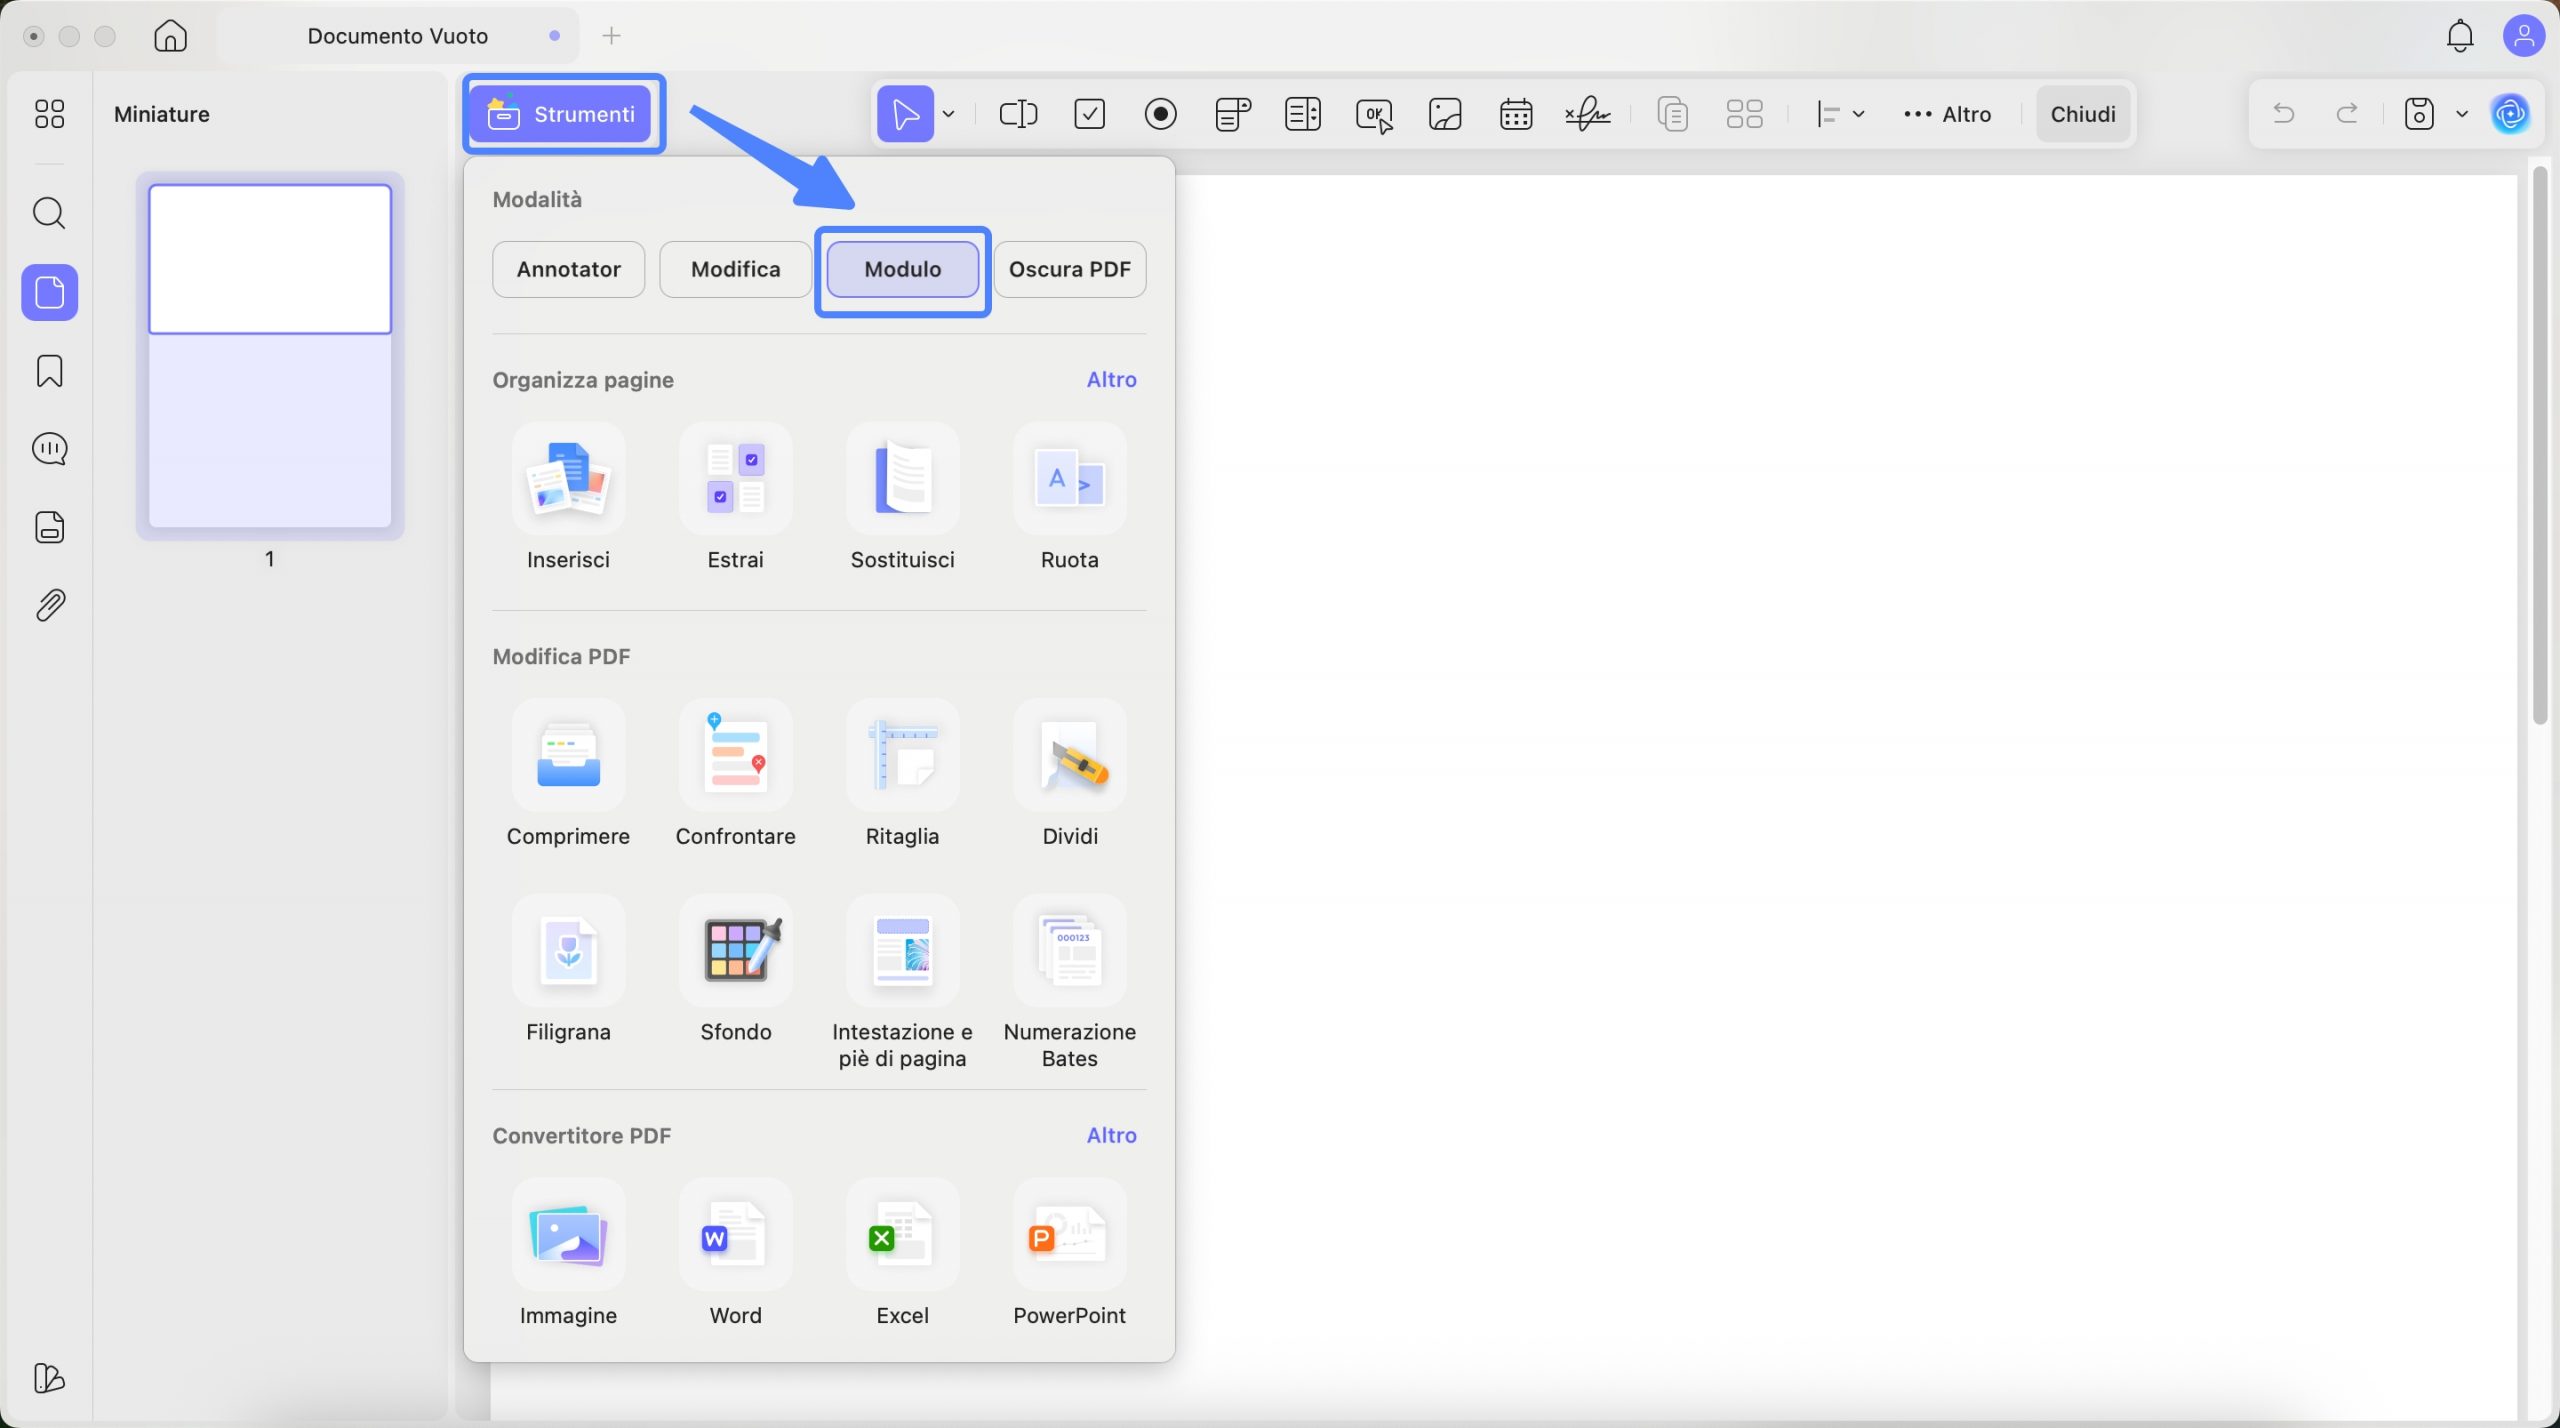This screenshot has height=1428, width=2560.
Task: Select page 1 thumbnail
Action: pos(269,356)
